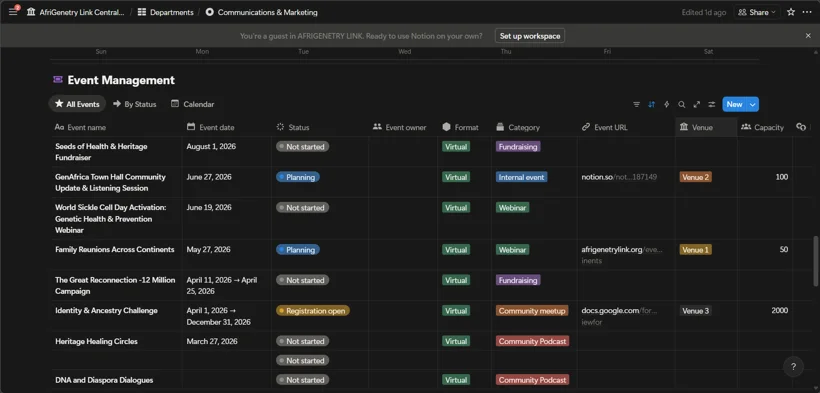Image resolution: width=820 pixels, height=393 pixels.
Task: Open the help question mark button
Action: pos(793,366)
